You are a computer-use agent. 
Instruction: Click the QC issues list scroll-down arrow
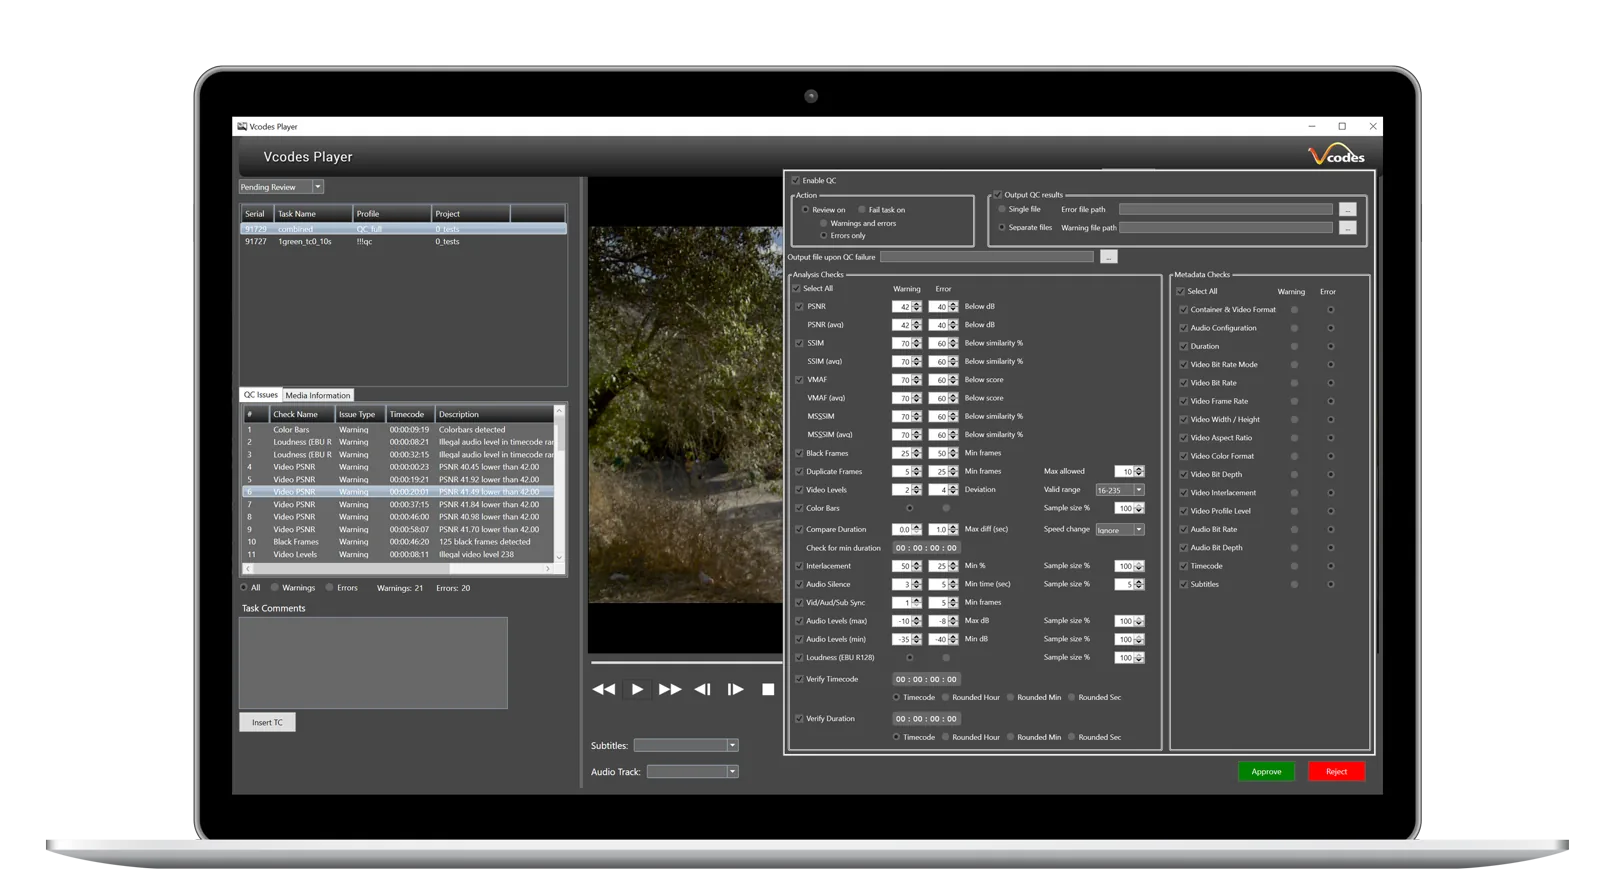click(x=559, y=557)
